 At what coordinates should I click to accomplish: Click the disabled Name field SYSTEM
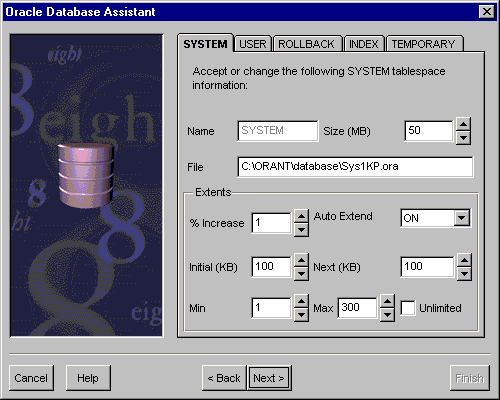(x=278, y=131)
